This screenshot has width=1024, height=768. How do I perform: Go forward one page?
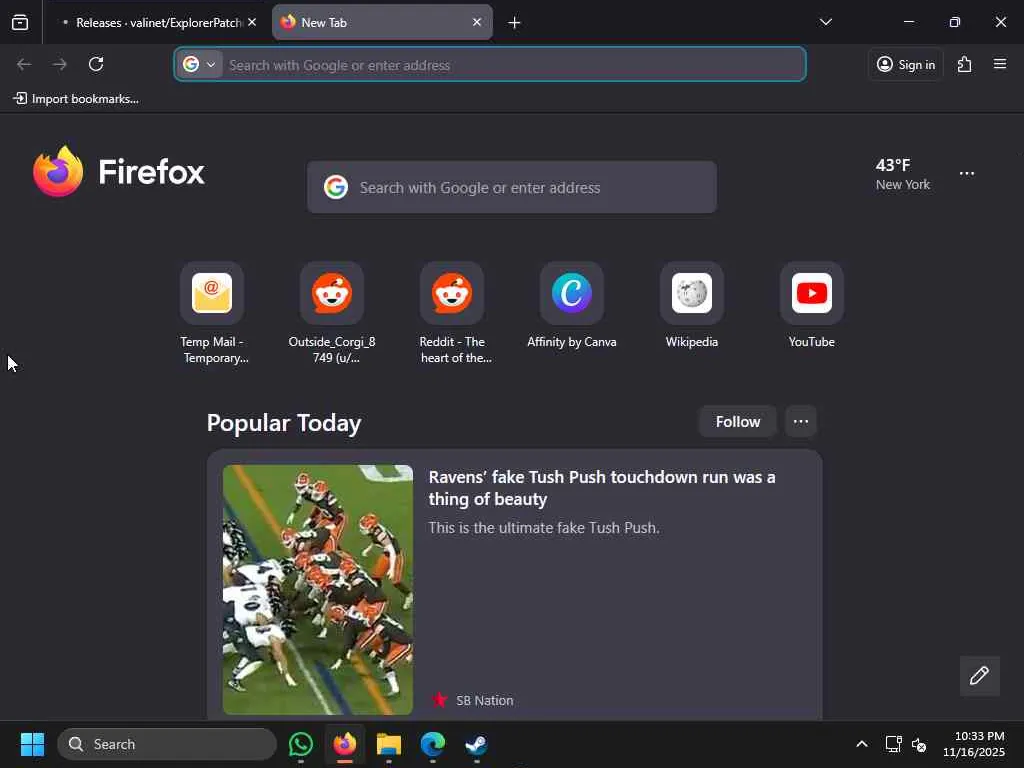tap(60, 64)
